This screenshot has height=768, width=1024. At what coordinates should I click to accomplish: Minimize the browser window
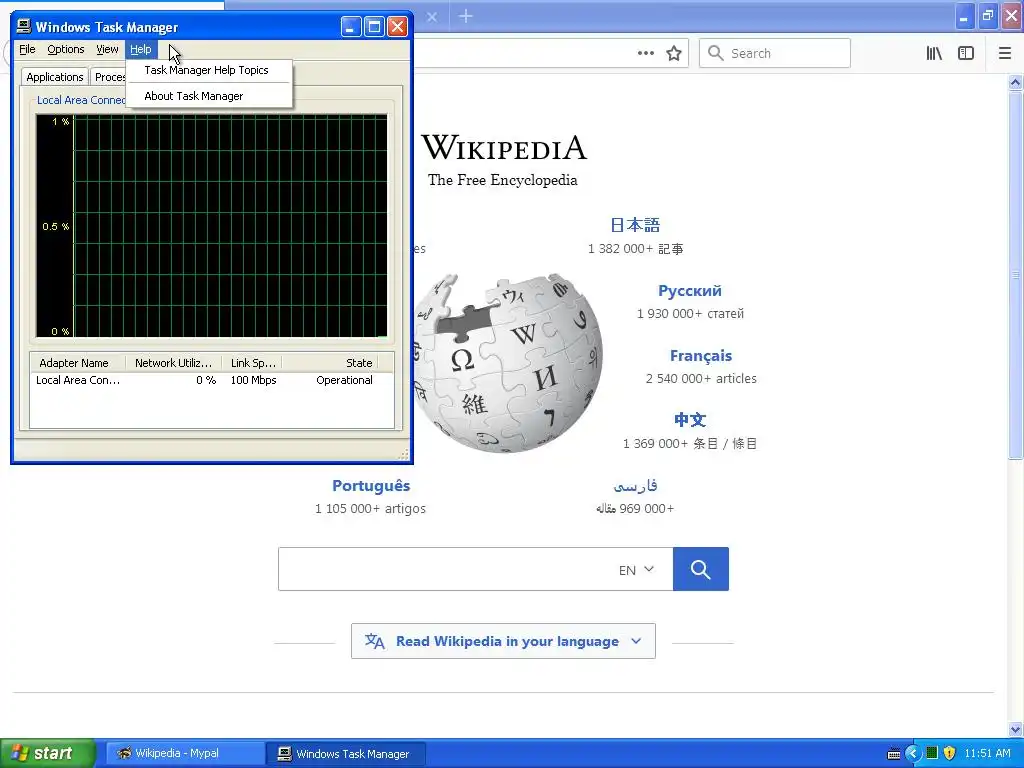(964, 16)
